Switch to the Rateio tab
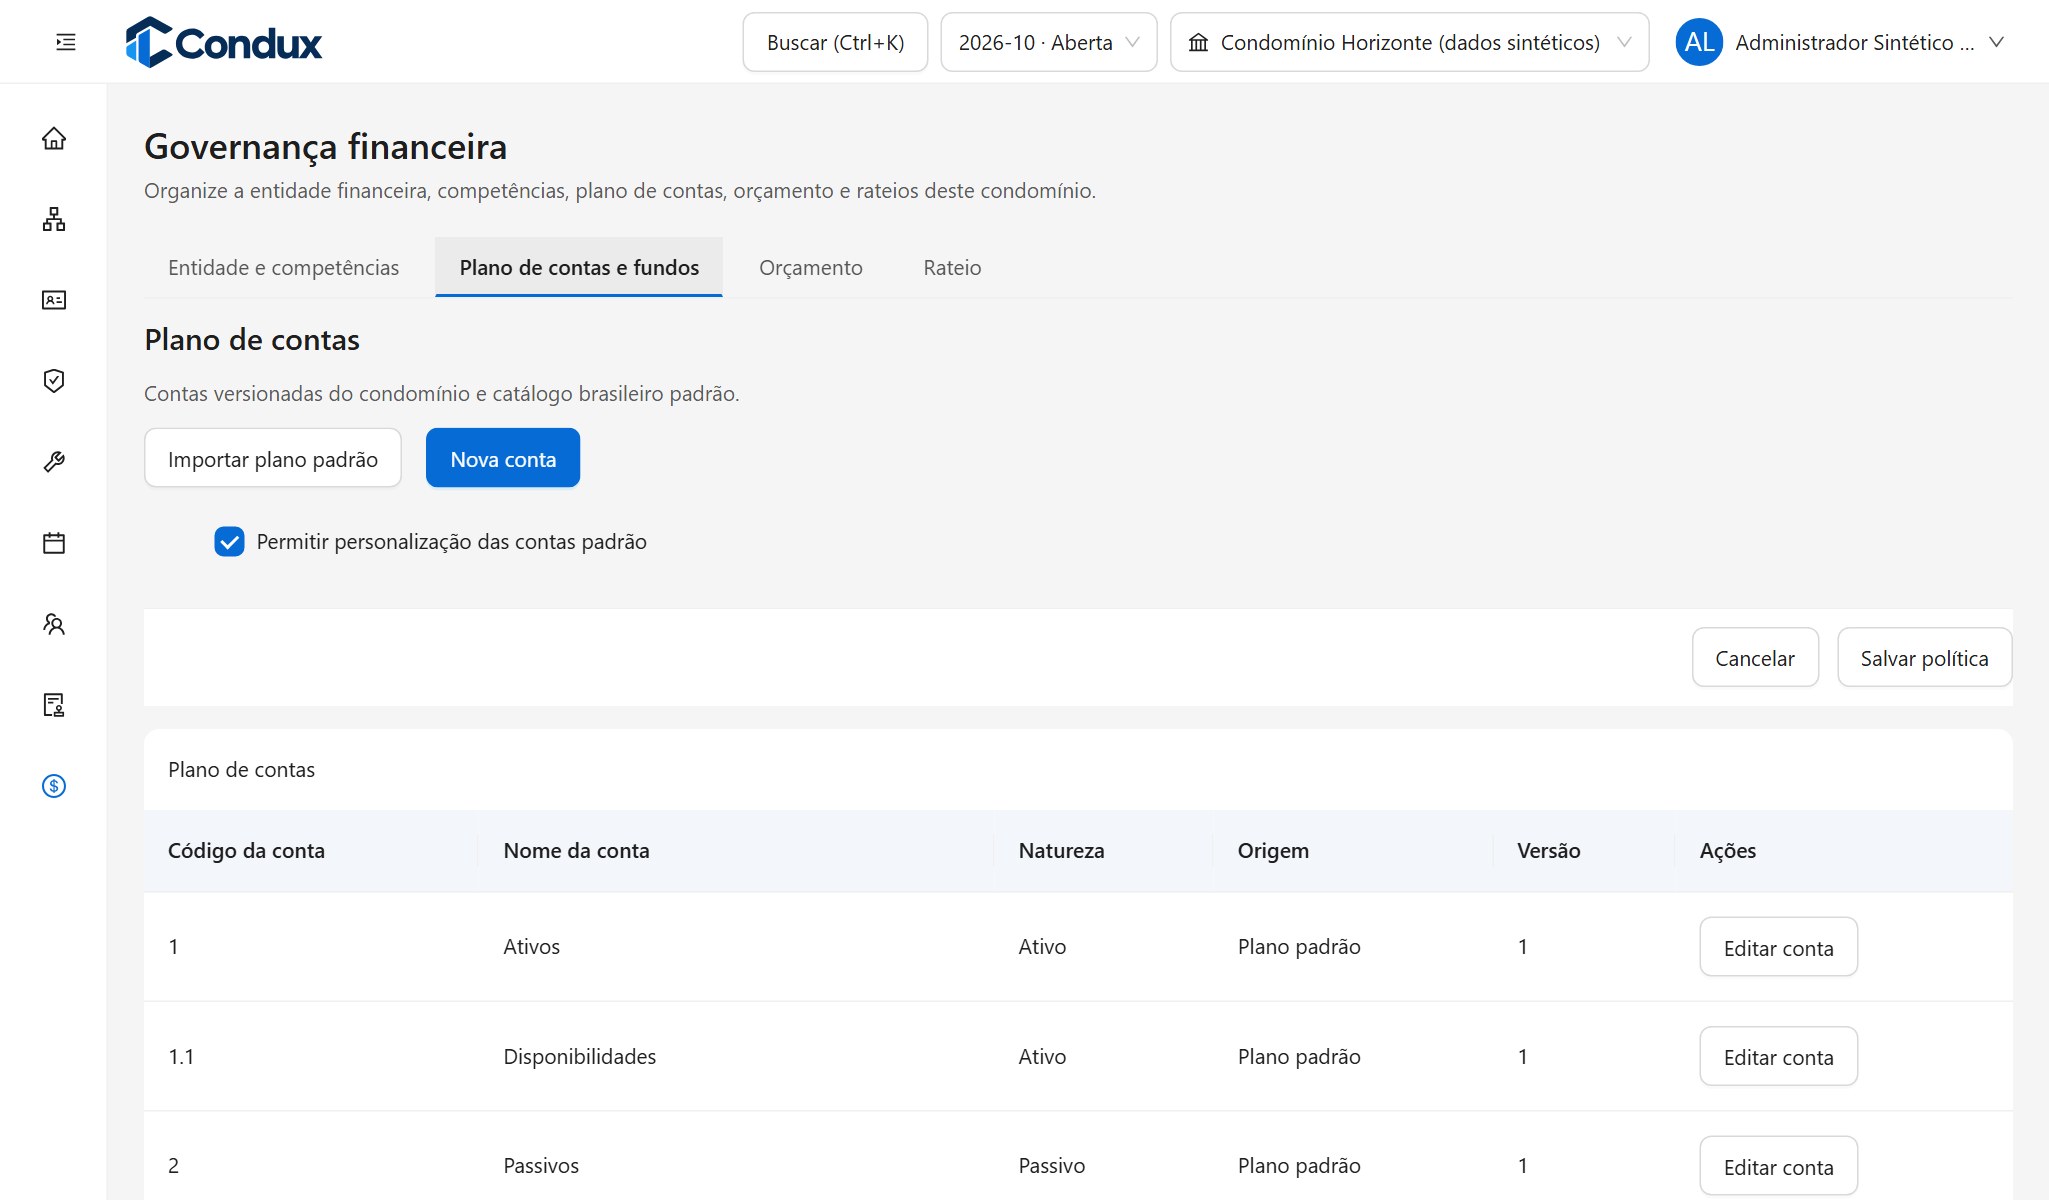 [952, 268]
